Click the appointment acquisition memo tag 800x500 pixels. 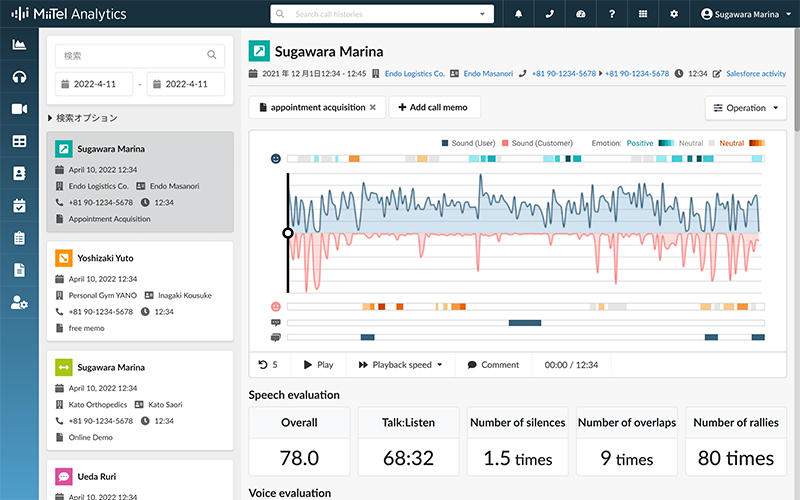coord(317,107)
